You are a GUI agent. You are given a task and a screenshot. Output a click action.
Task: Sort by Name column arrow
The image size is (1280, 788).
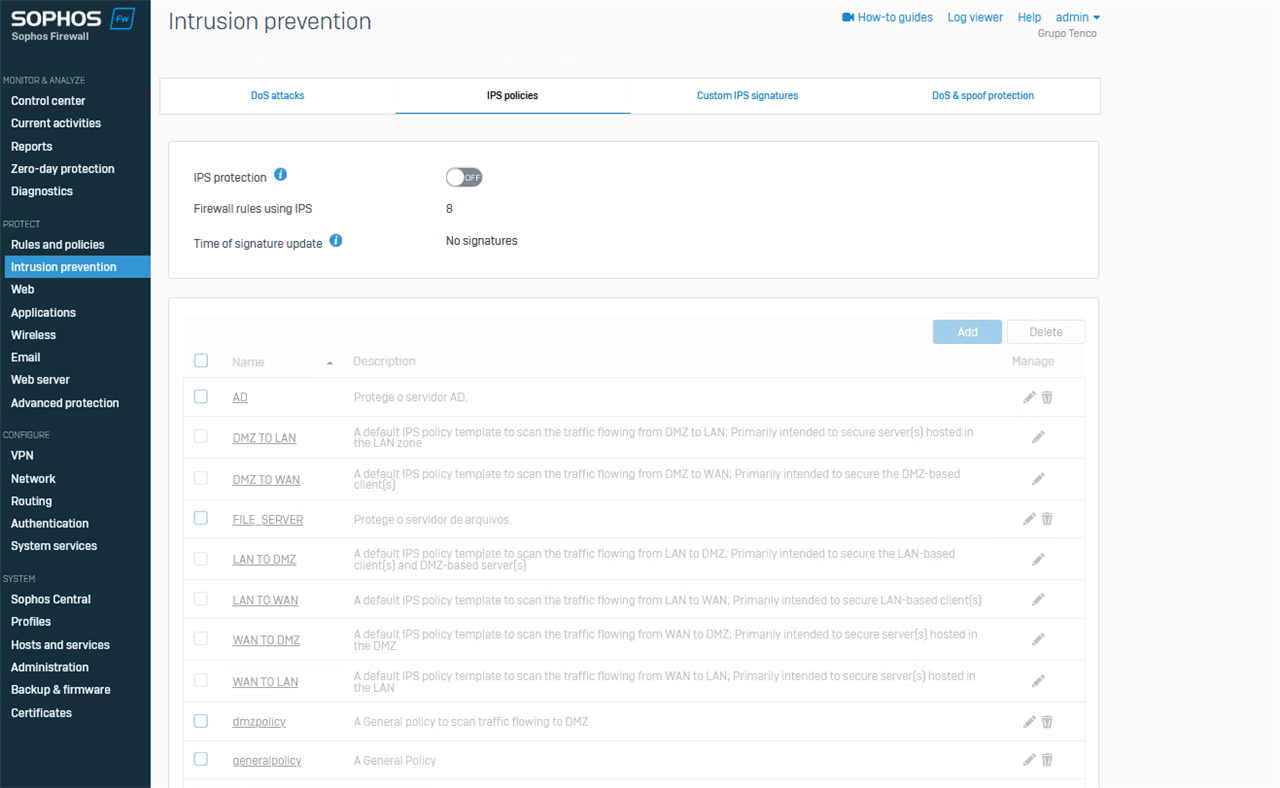click(x=329, y=363)
